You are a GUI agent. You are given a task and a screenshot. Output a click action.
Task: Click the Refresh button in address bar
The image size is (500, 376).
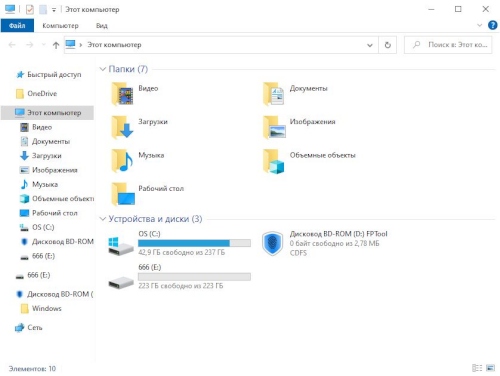coord(387,45)
